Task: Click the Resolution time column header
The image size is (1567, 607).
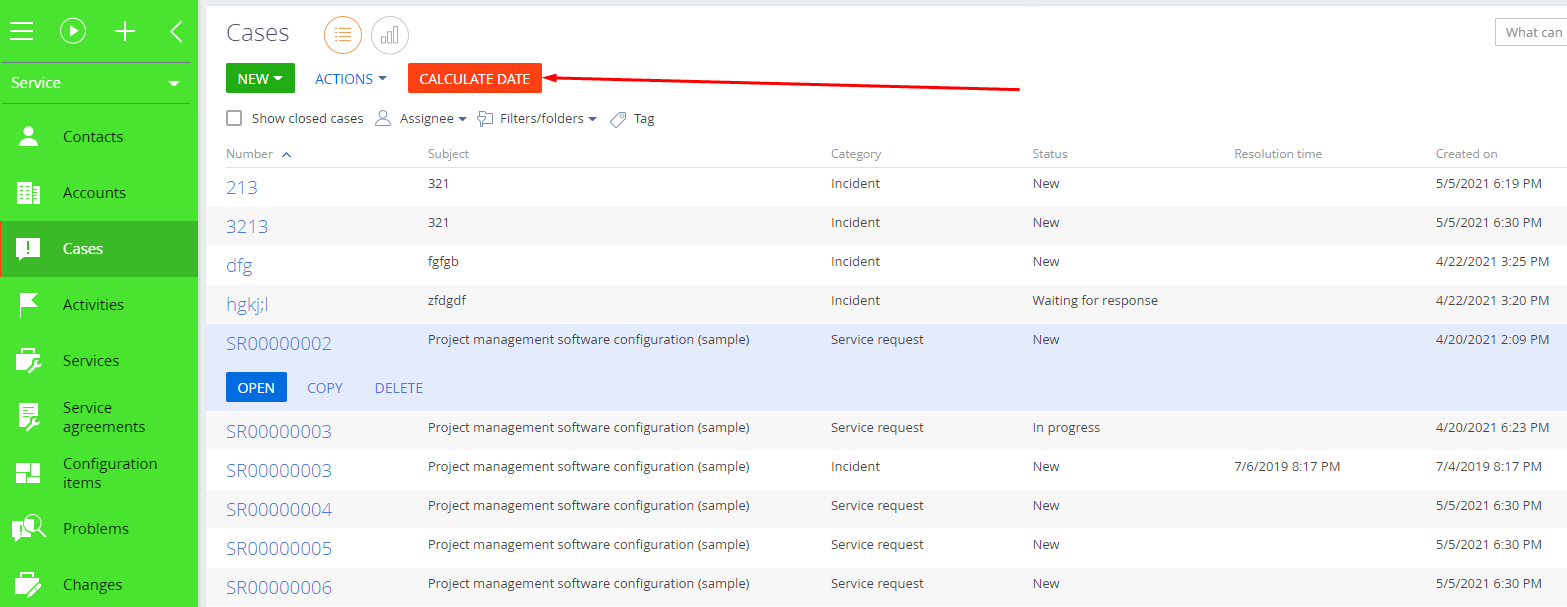Action: tap(1278, 154)
